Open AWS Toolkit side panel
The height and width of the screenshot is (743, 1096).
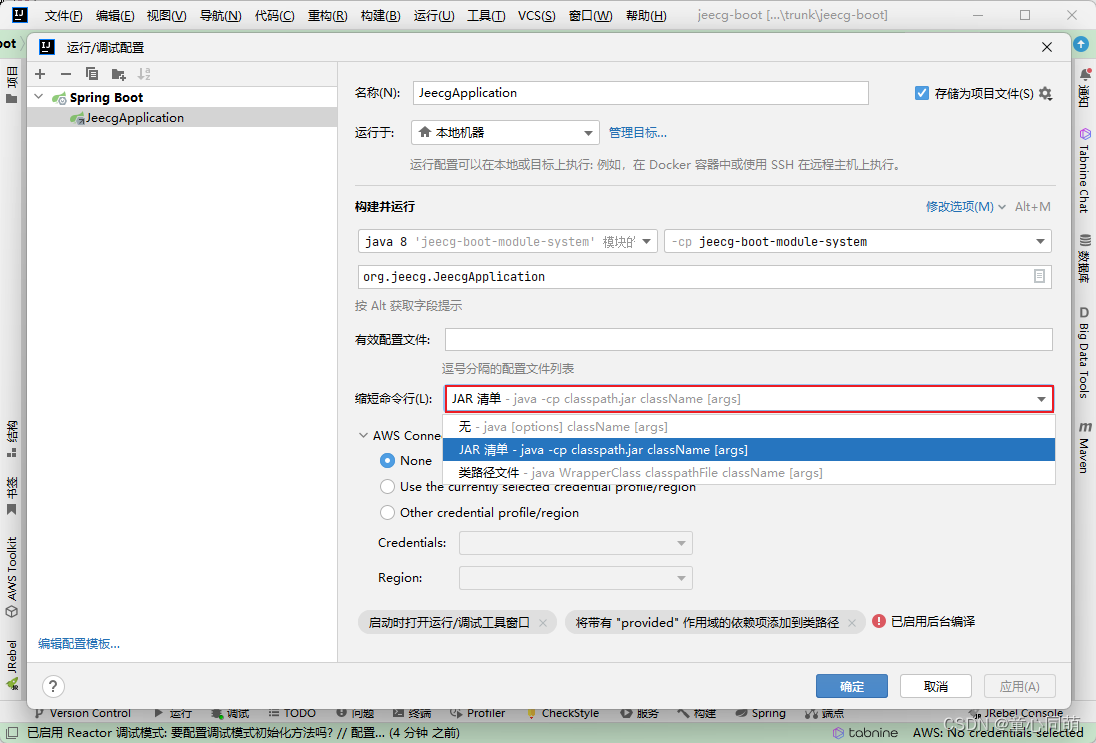click(12, 577)
